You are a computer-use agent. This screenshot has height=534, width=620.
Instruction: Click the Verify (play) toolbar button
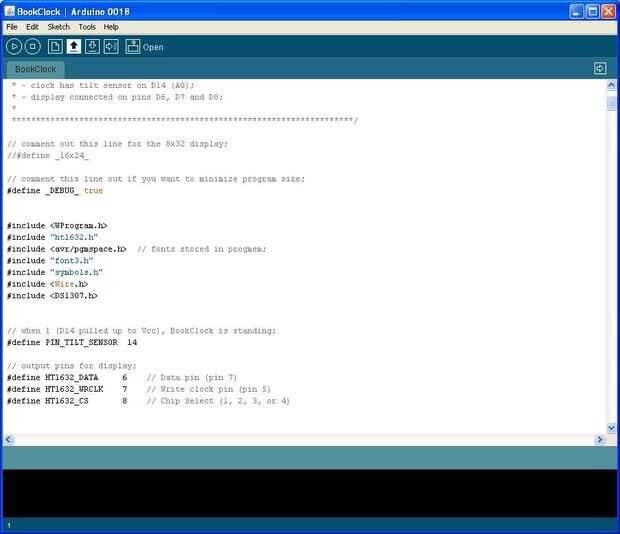(x=14, y=47)
